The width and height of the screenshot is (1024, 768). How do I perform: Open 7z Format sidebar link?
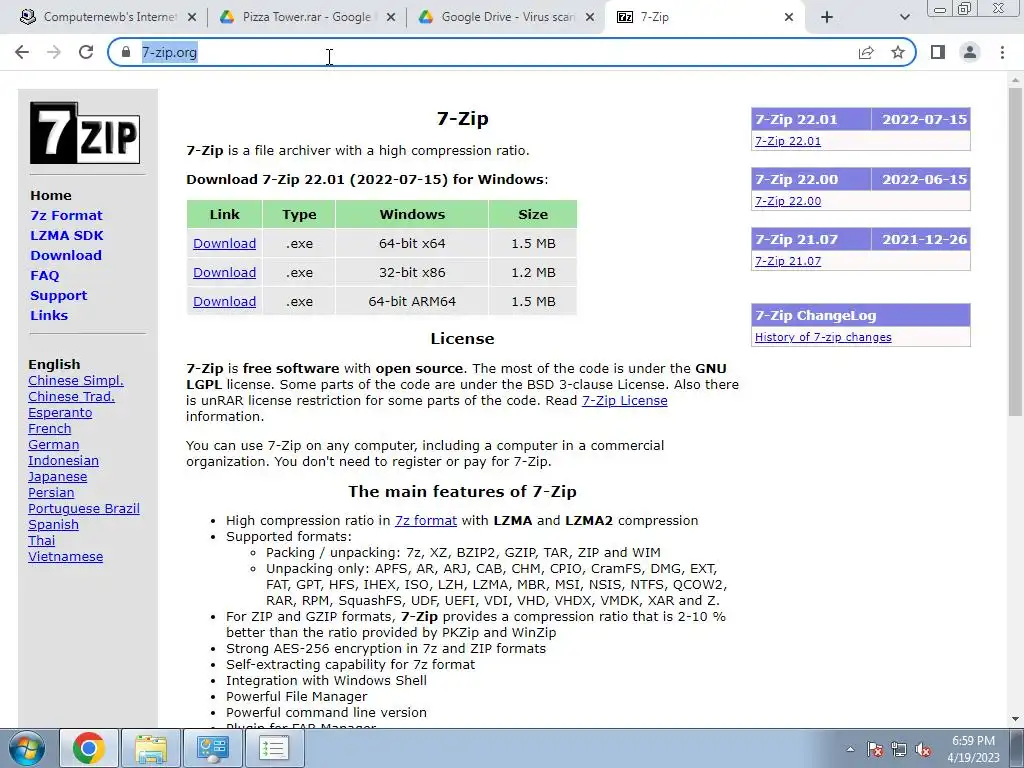pos(66,216)
